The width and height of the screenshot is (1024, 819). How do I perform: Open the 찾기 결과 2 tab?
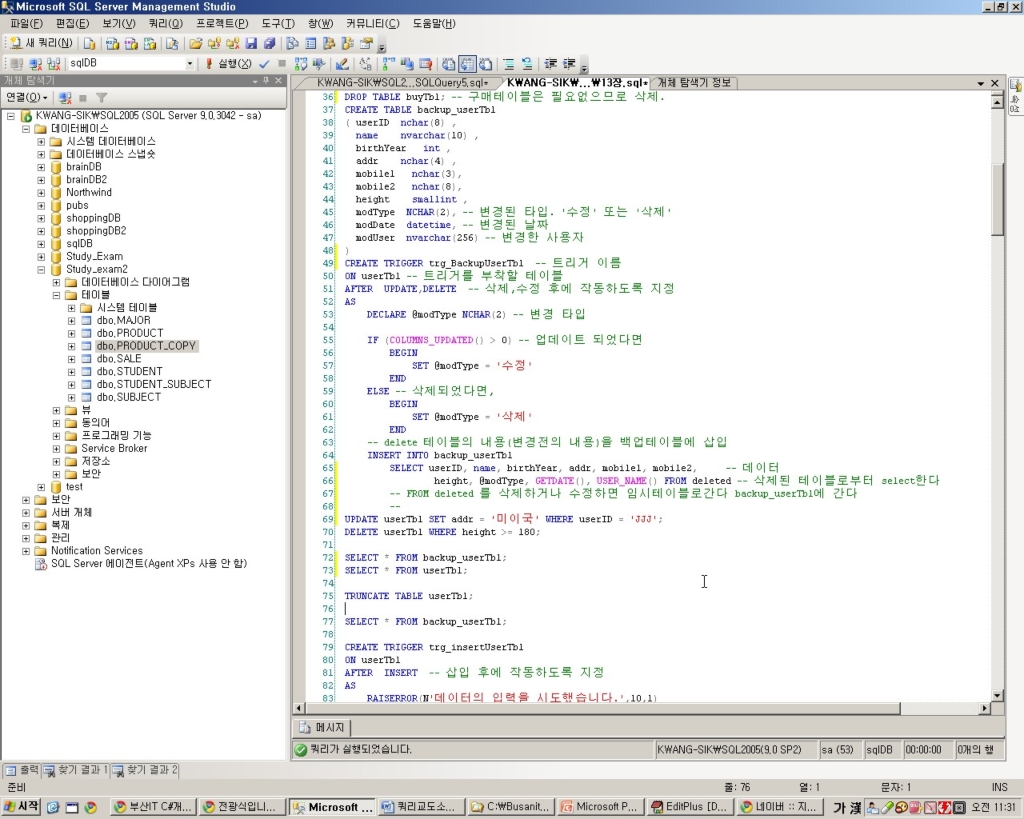coord(145,770)
